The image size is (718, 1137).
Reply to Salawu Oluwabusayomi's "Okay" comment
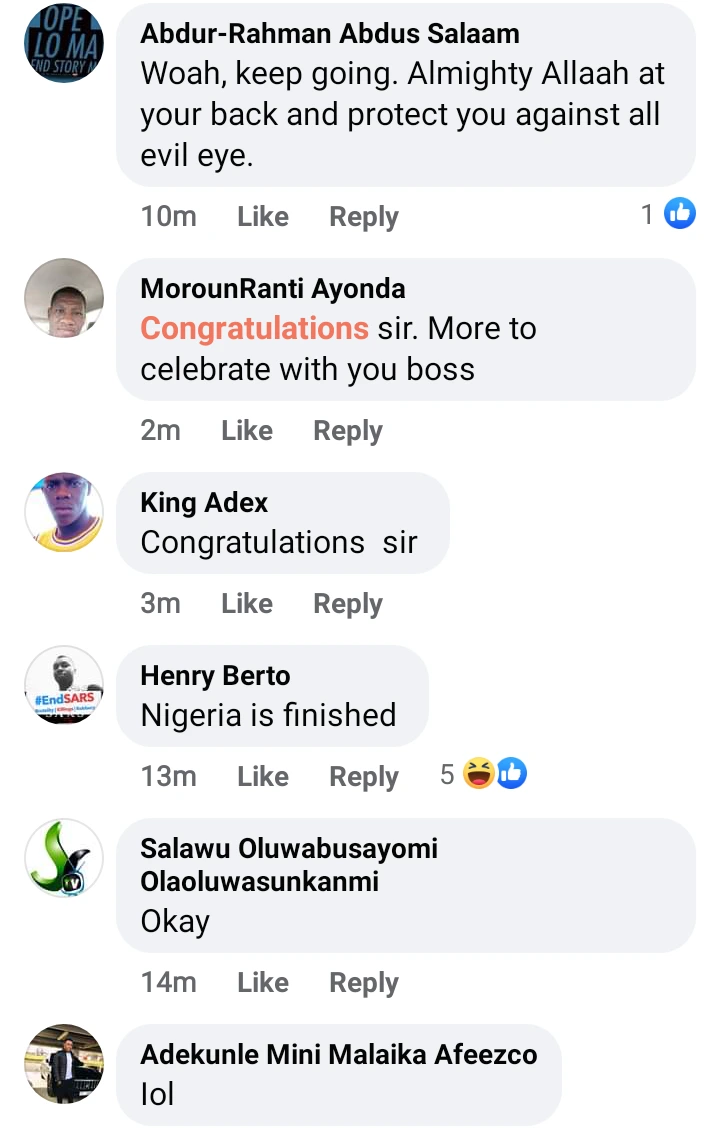(364, 983)
